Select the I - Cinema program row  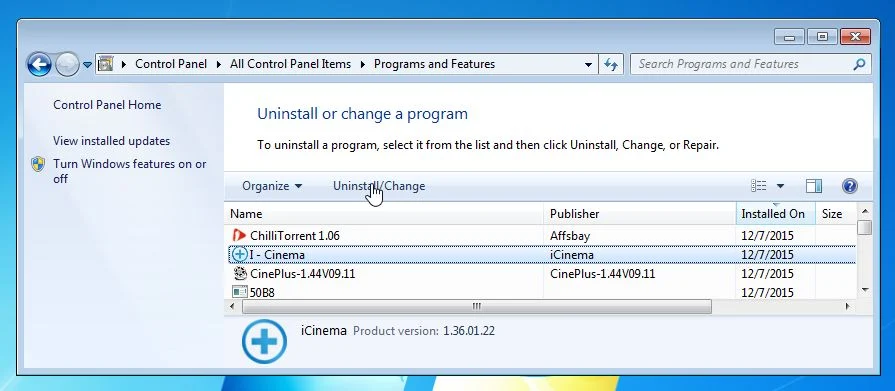[x=542, y=255]
